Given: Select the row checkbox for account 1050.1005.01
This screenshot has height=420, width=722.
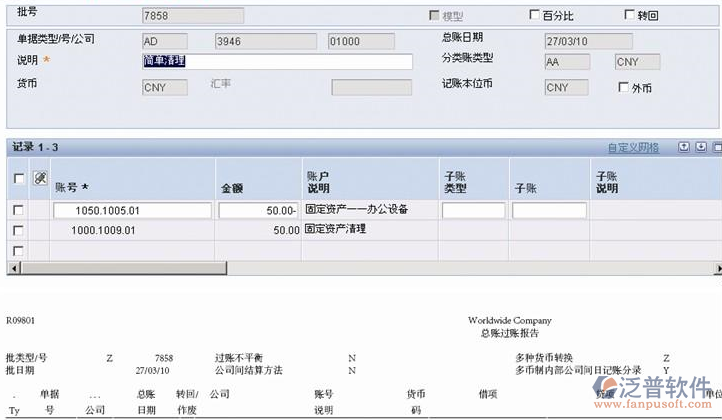Looking at the screenshot, I should pos(18,210).
